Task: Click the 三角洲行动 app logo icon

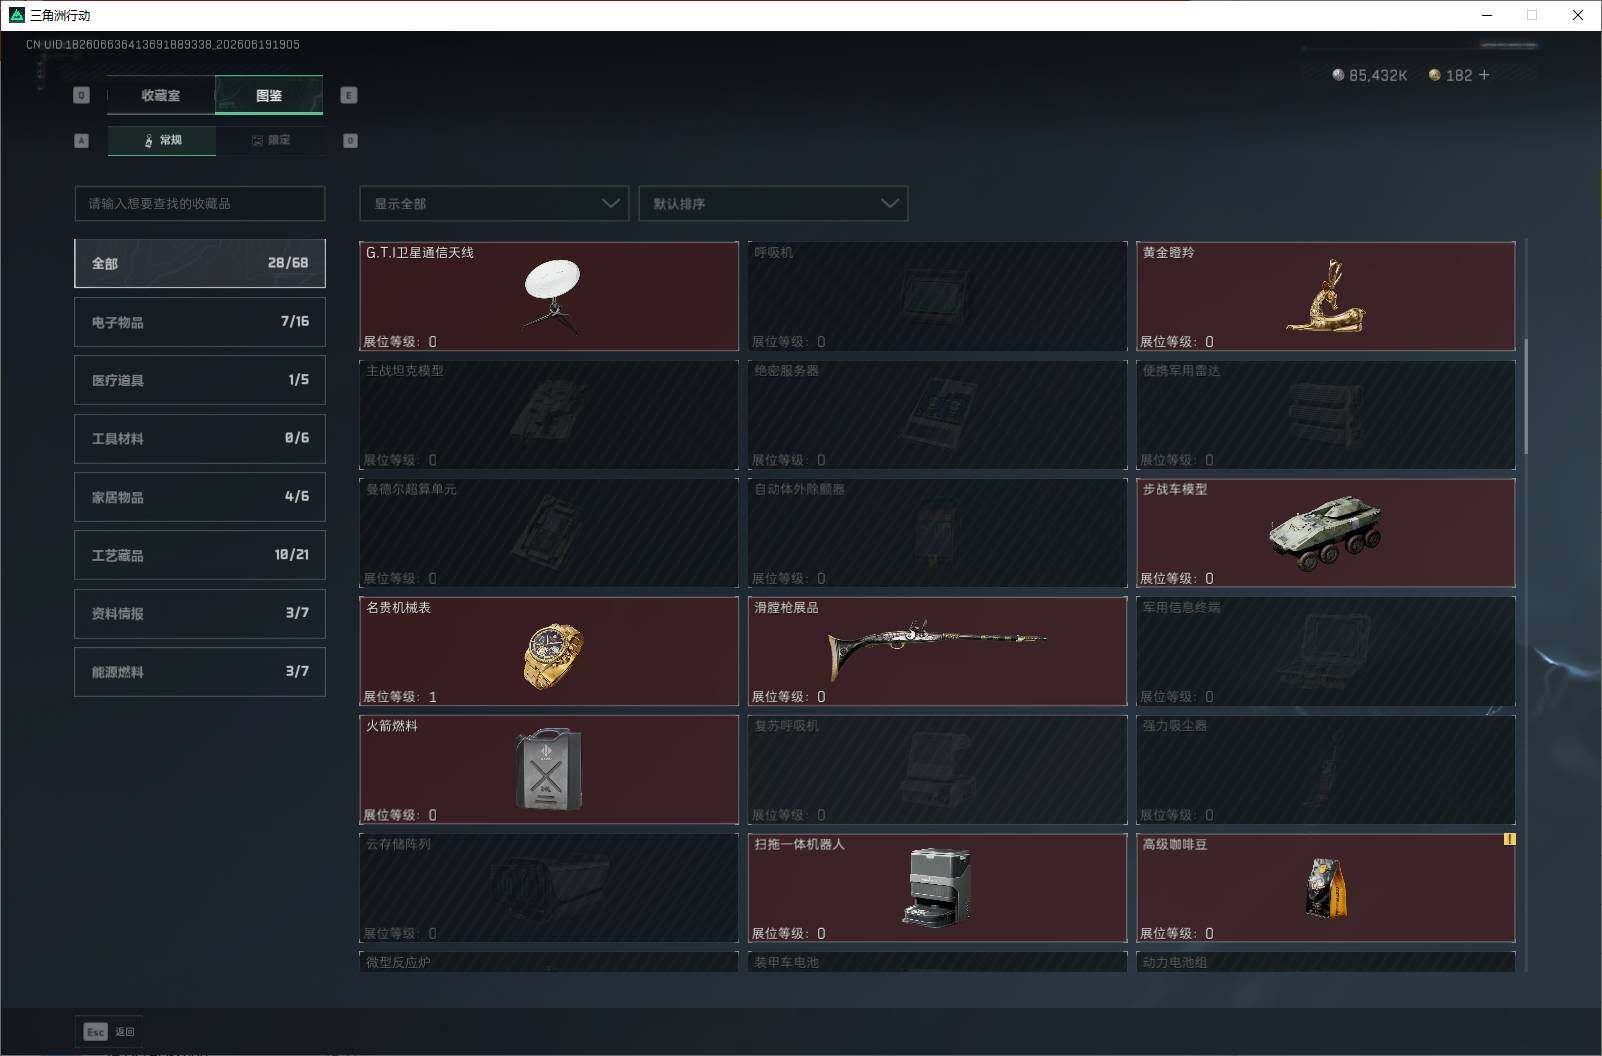Action: click(16, 15)
